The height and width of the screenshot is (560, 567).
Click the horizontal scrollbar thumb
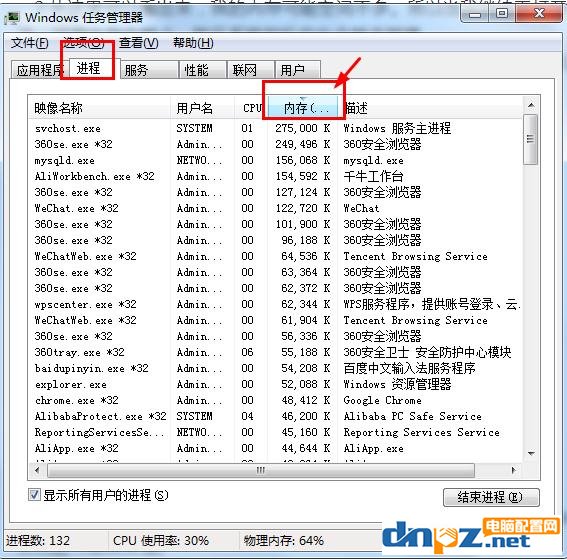261,470
